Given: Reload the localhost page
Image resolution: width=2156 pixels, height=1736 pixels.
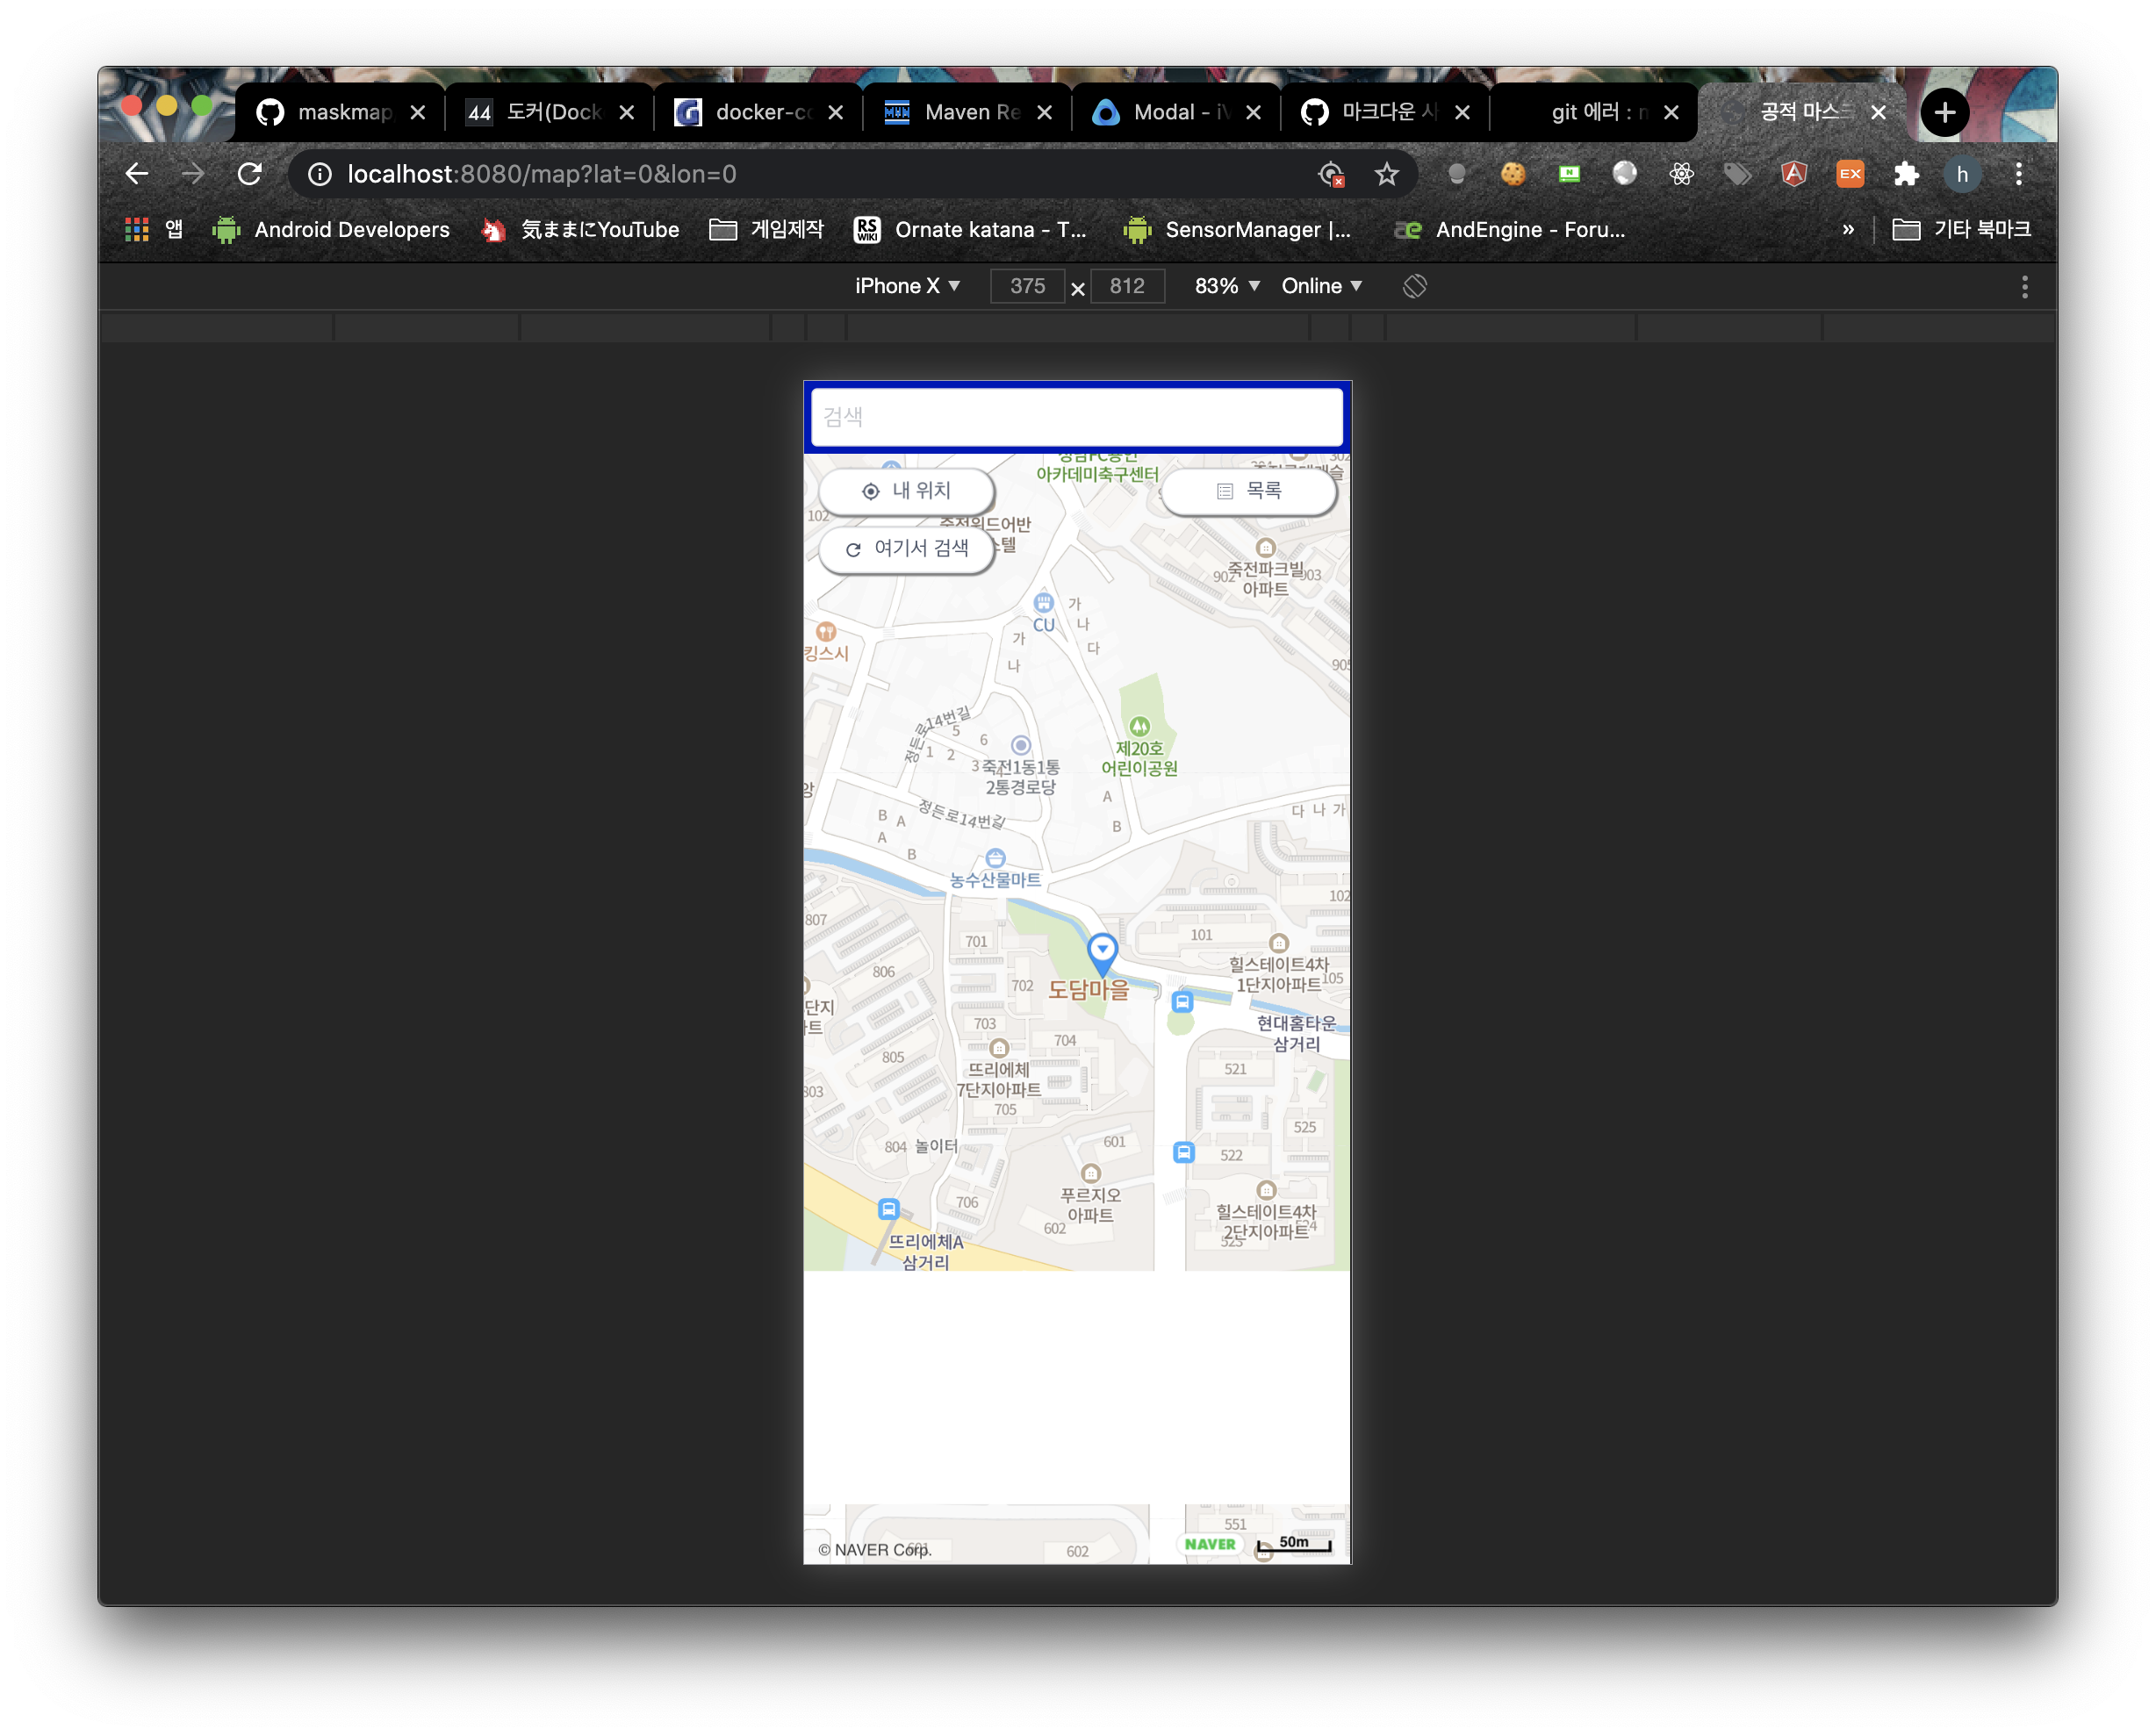Looking at the screenshot, I should [x=250, y=173].
